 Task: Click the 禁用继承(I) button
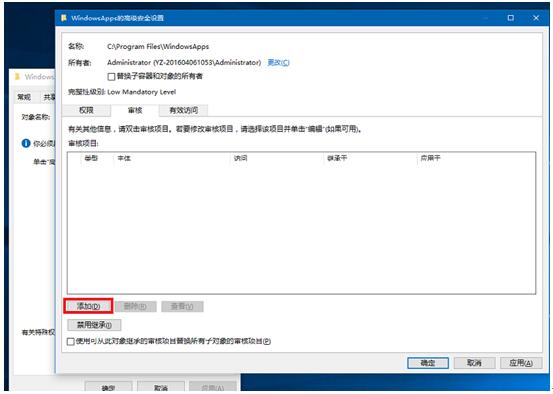(x=94, y=325)
